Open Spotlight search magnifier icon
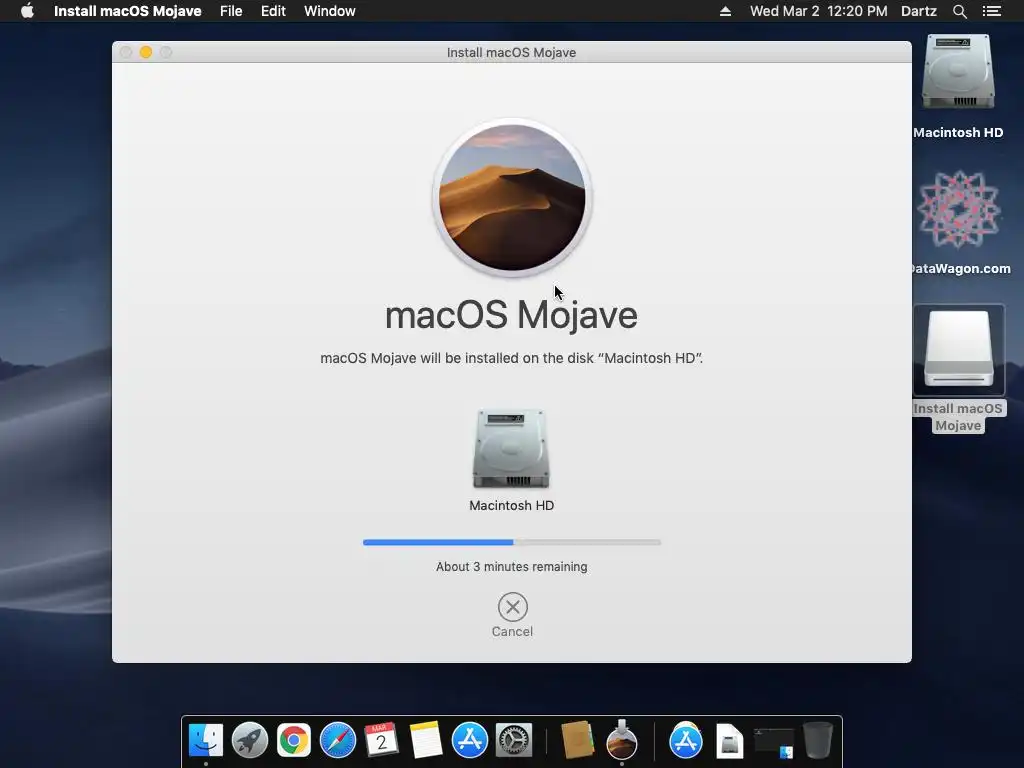The image size is (1024, 768). [x=959, y=11]
